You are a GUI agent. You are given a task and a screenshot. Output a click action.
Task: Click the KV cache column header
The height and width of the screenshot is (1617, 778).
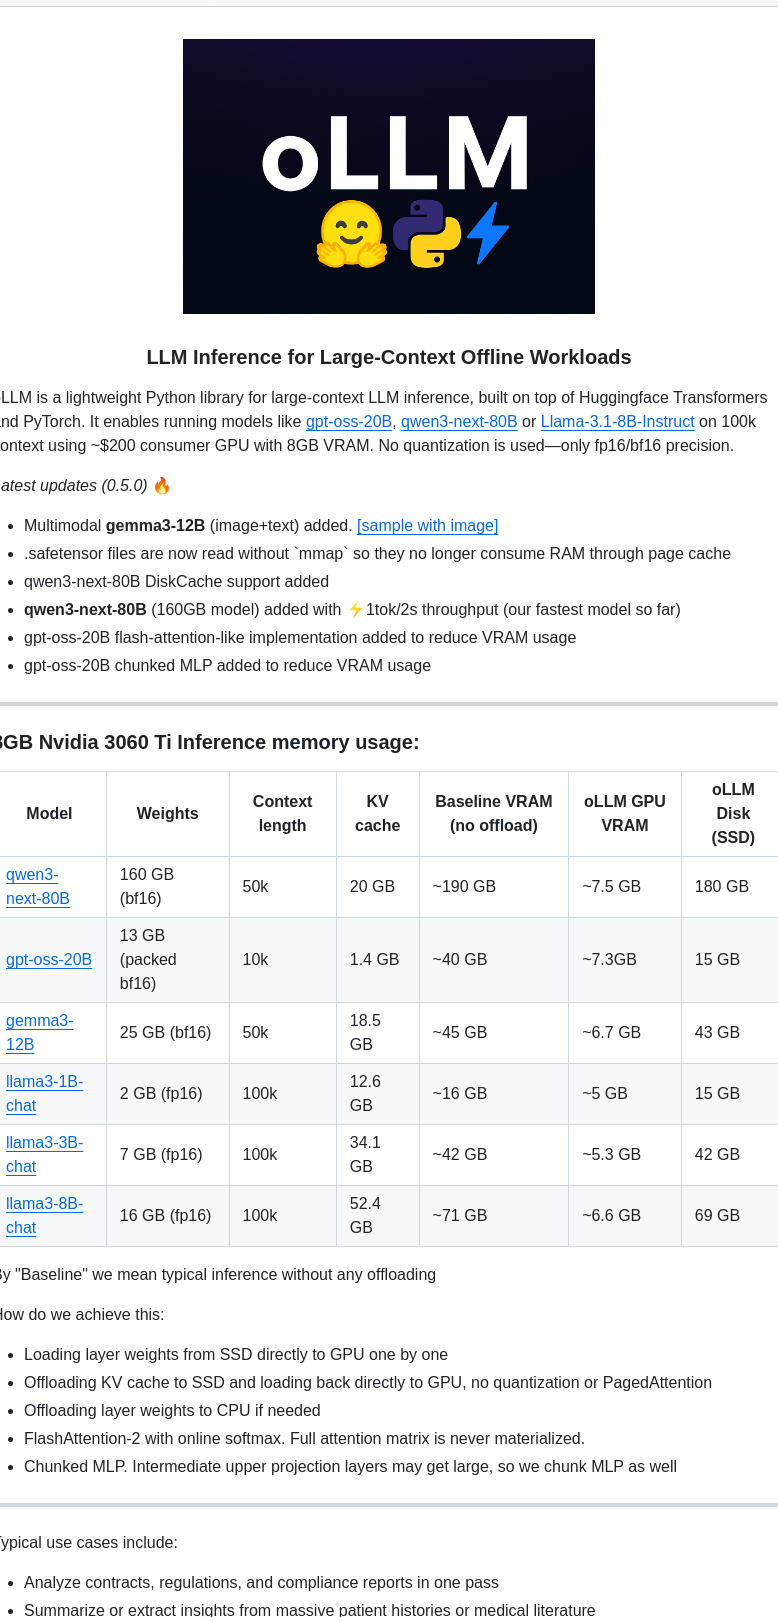377,814
